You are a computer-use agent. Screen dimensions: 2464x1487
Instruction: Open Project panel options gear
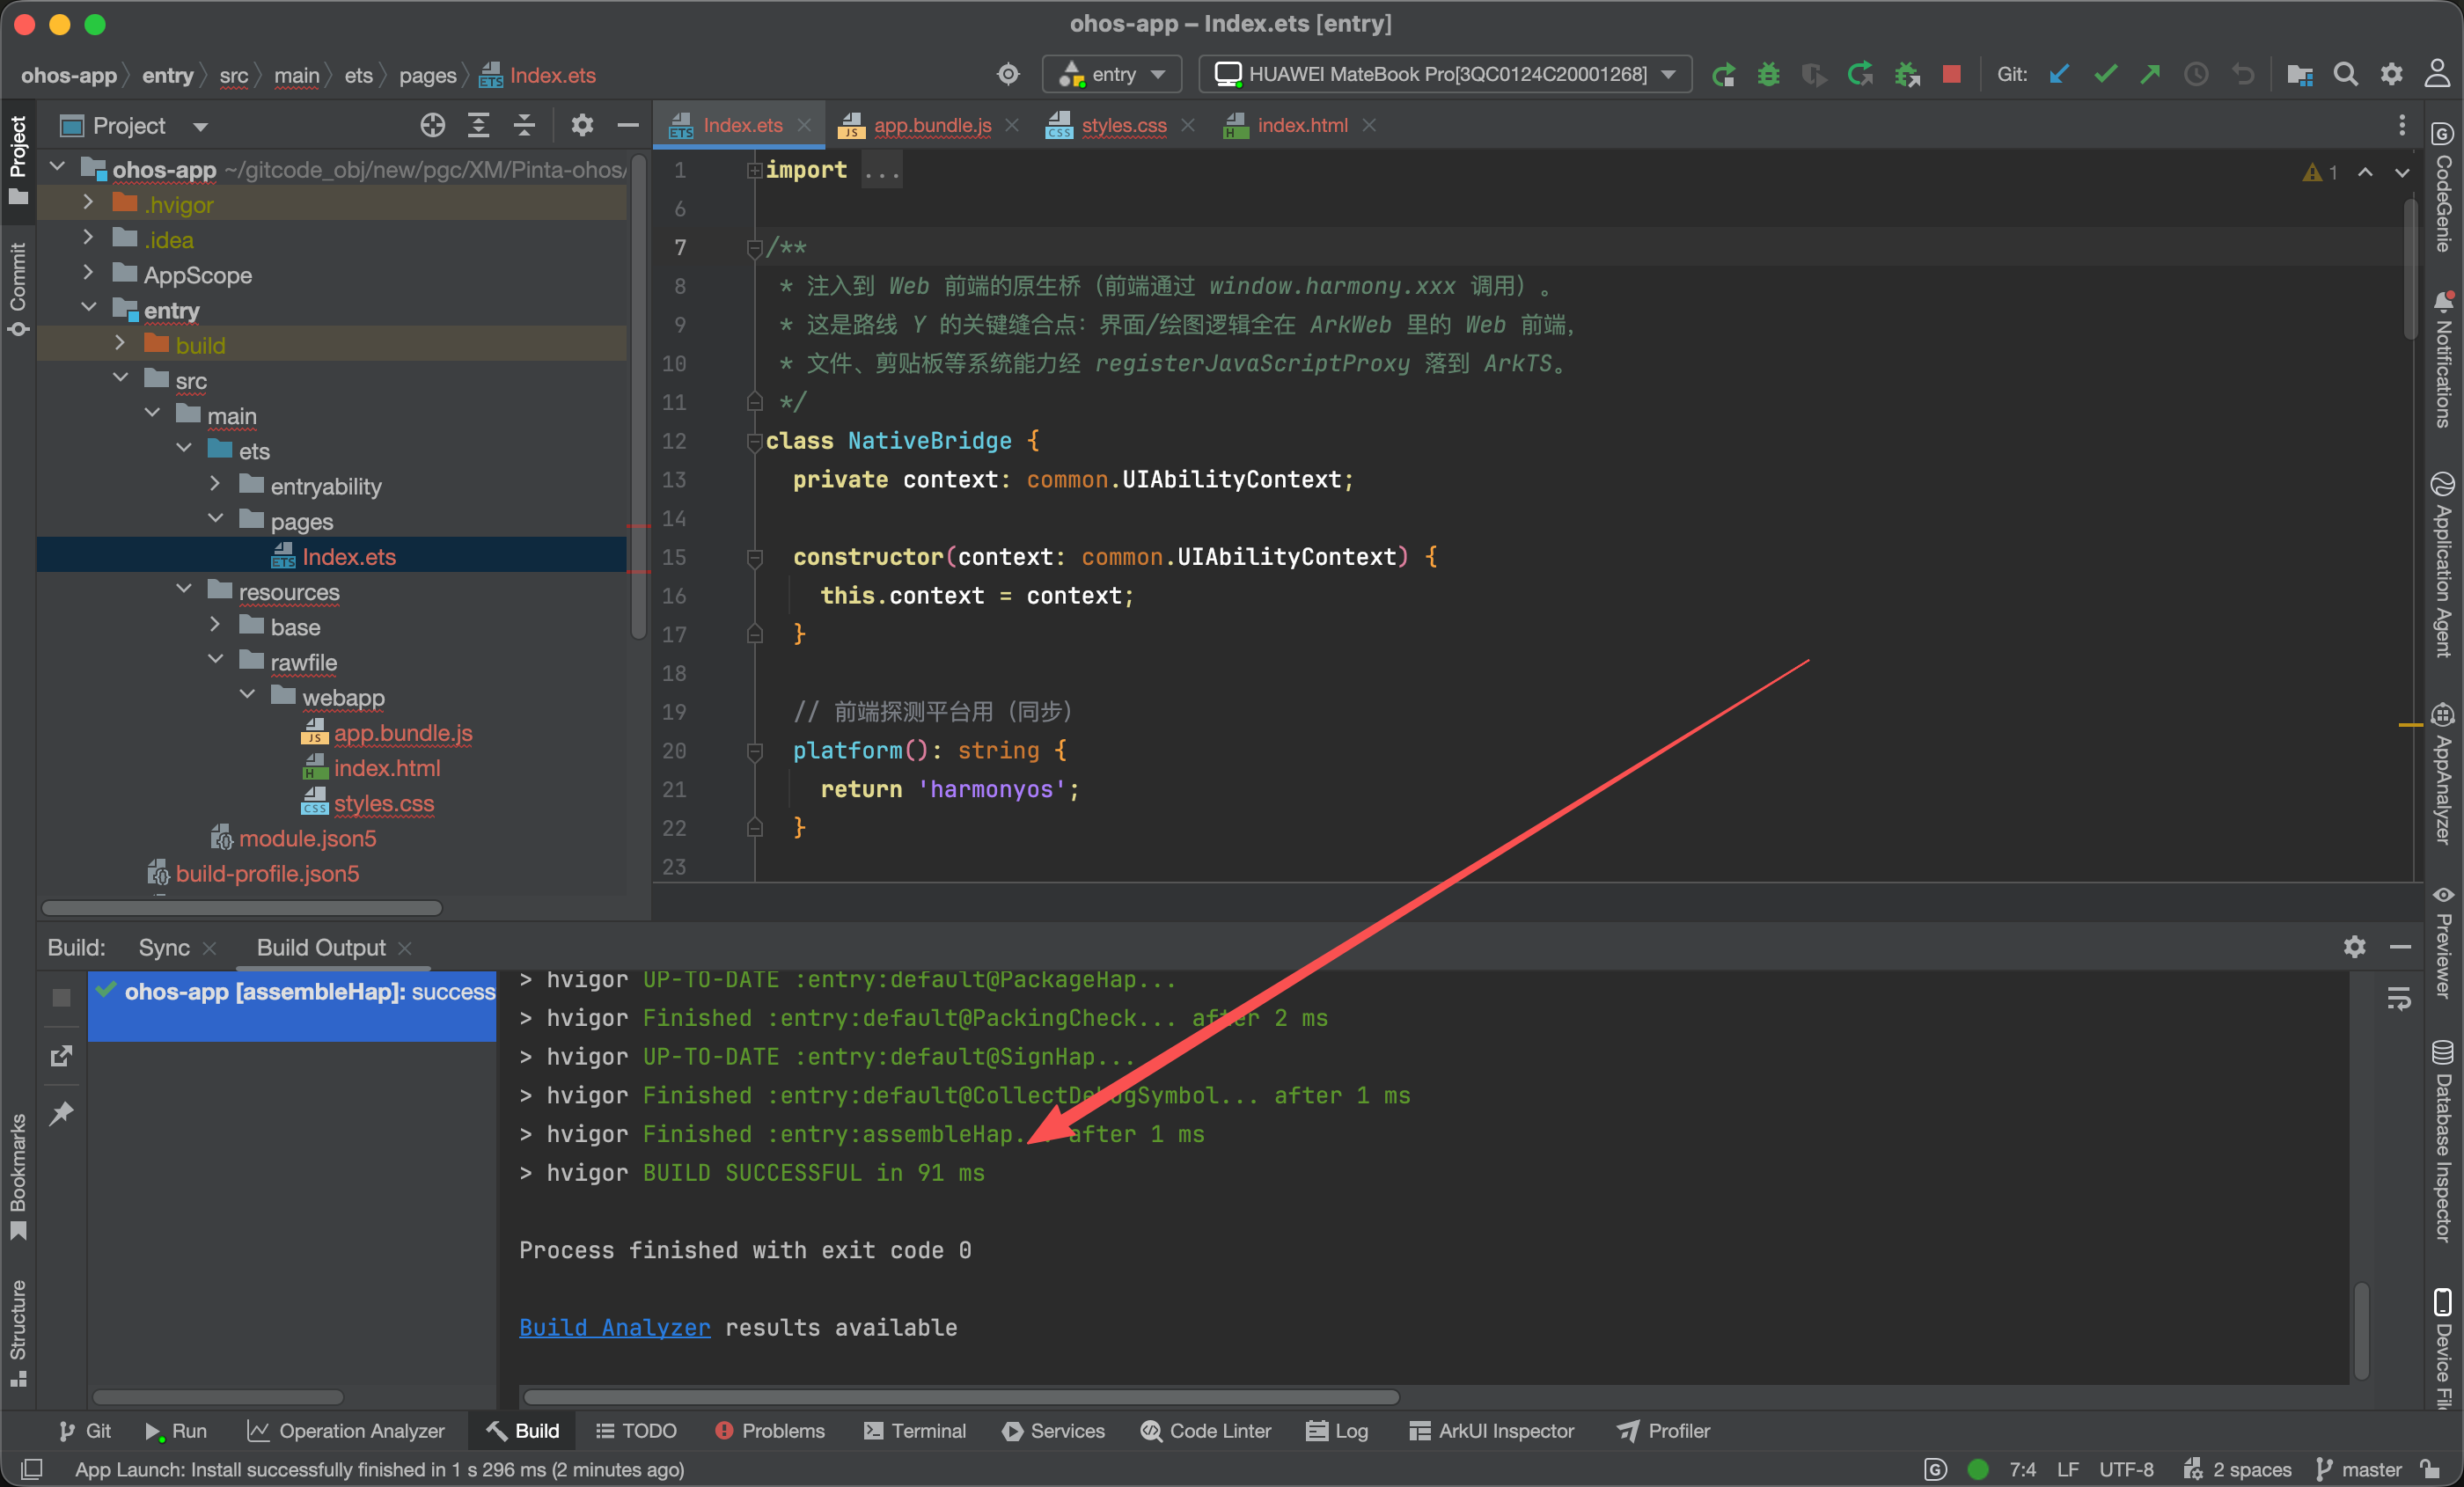click(x=582, y=126)
